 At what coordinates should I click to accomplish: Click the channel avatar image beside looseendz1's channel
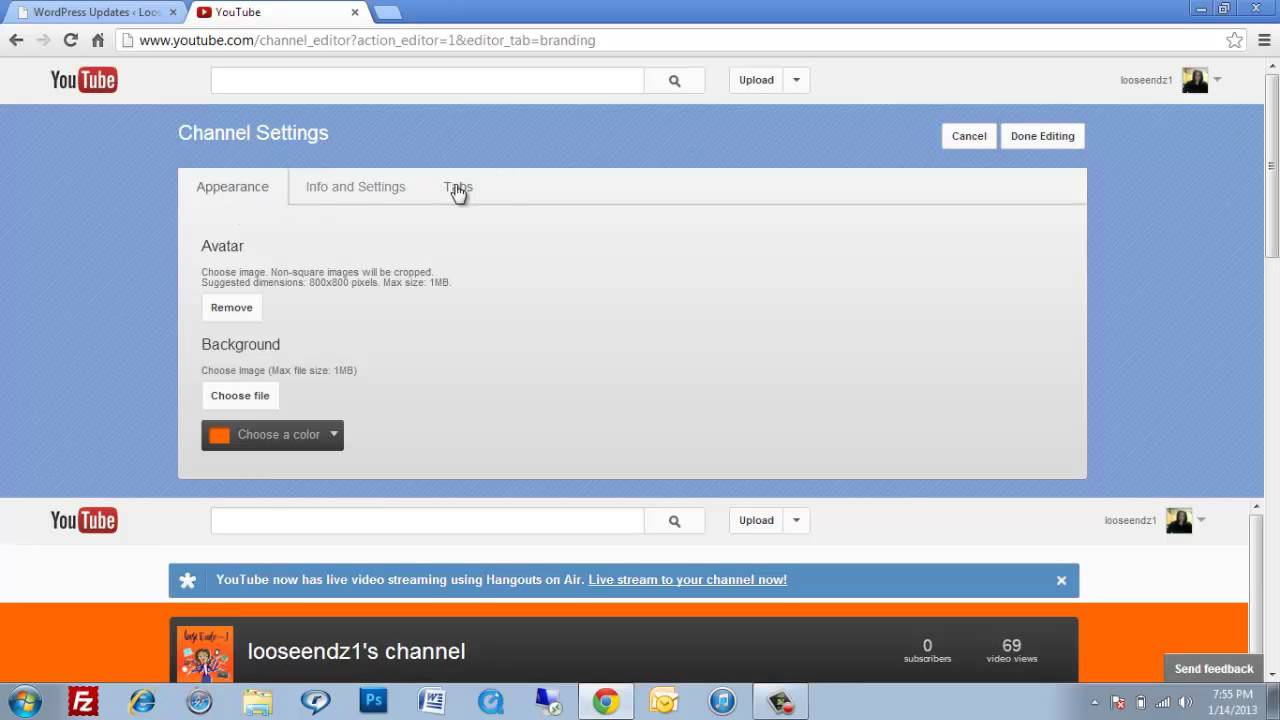click(205, 654)
